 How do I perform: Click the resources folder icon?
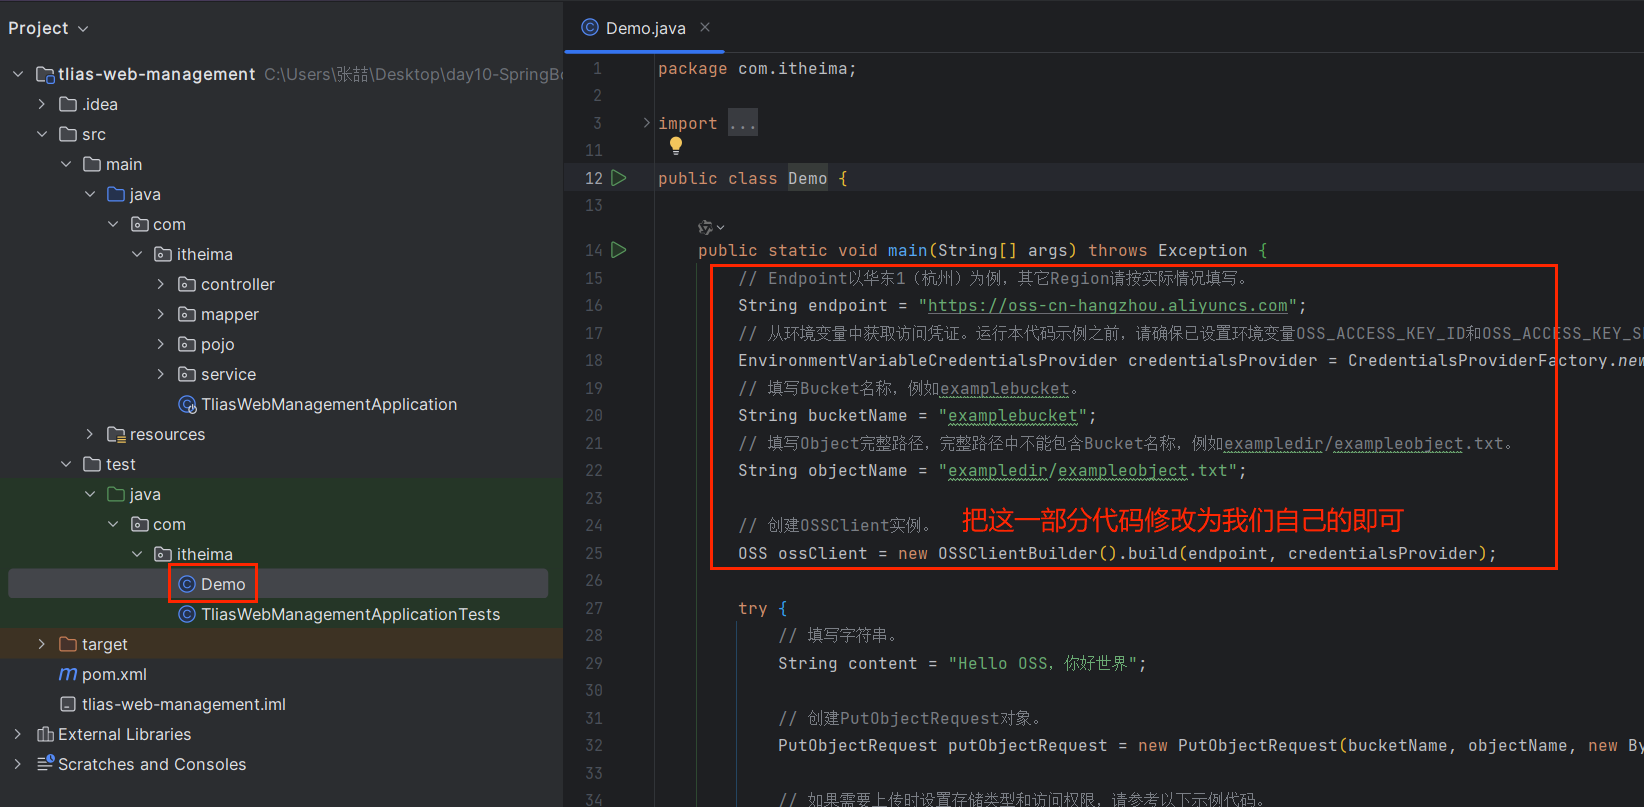116,434
